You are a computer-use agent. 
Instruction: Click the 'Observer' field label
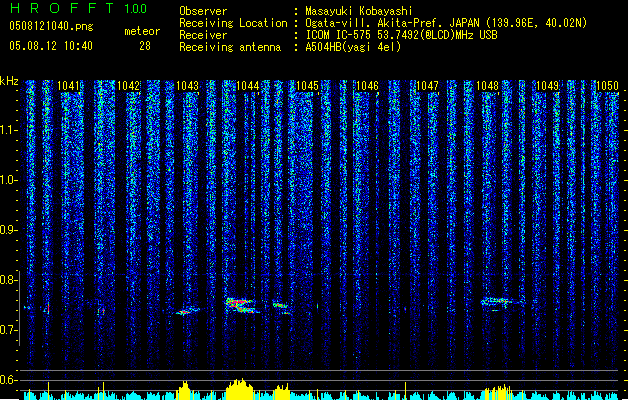pos(203,11)
